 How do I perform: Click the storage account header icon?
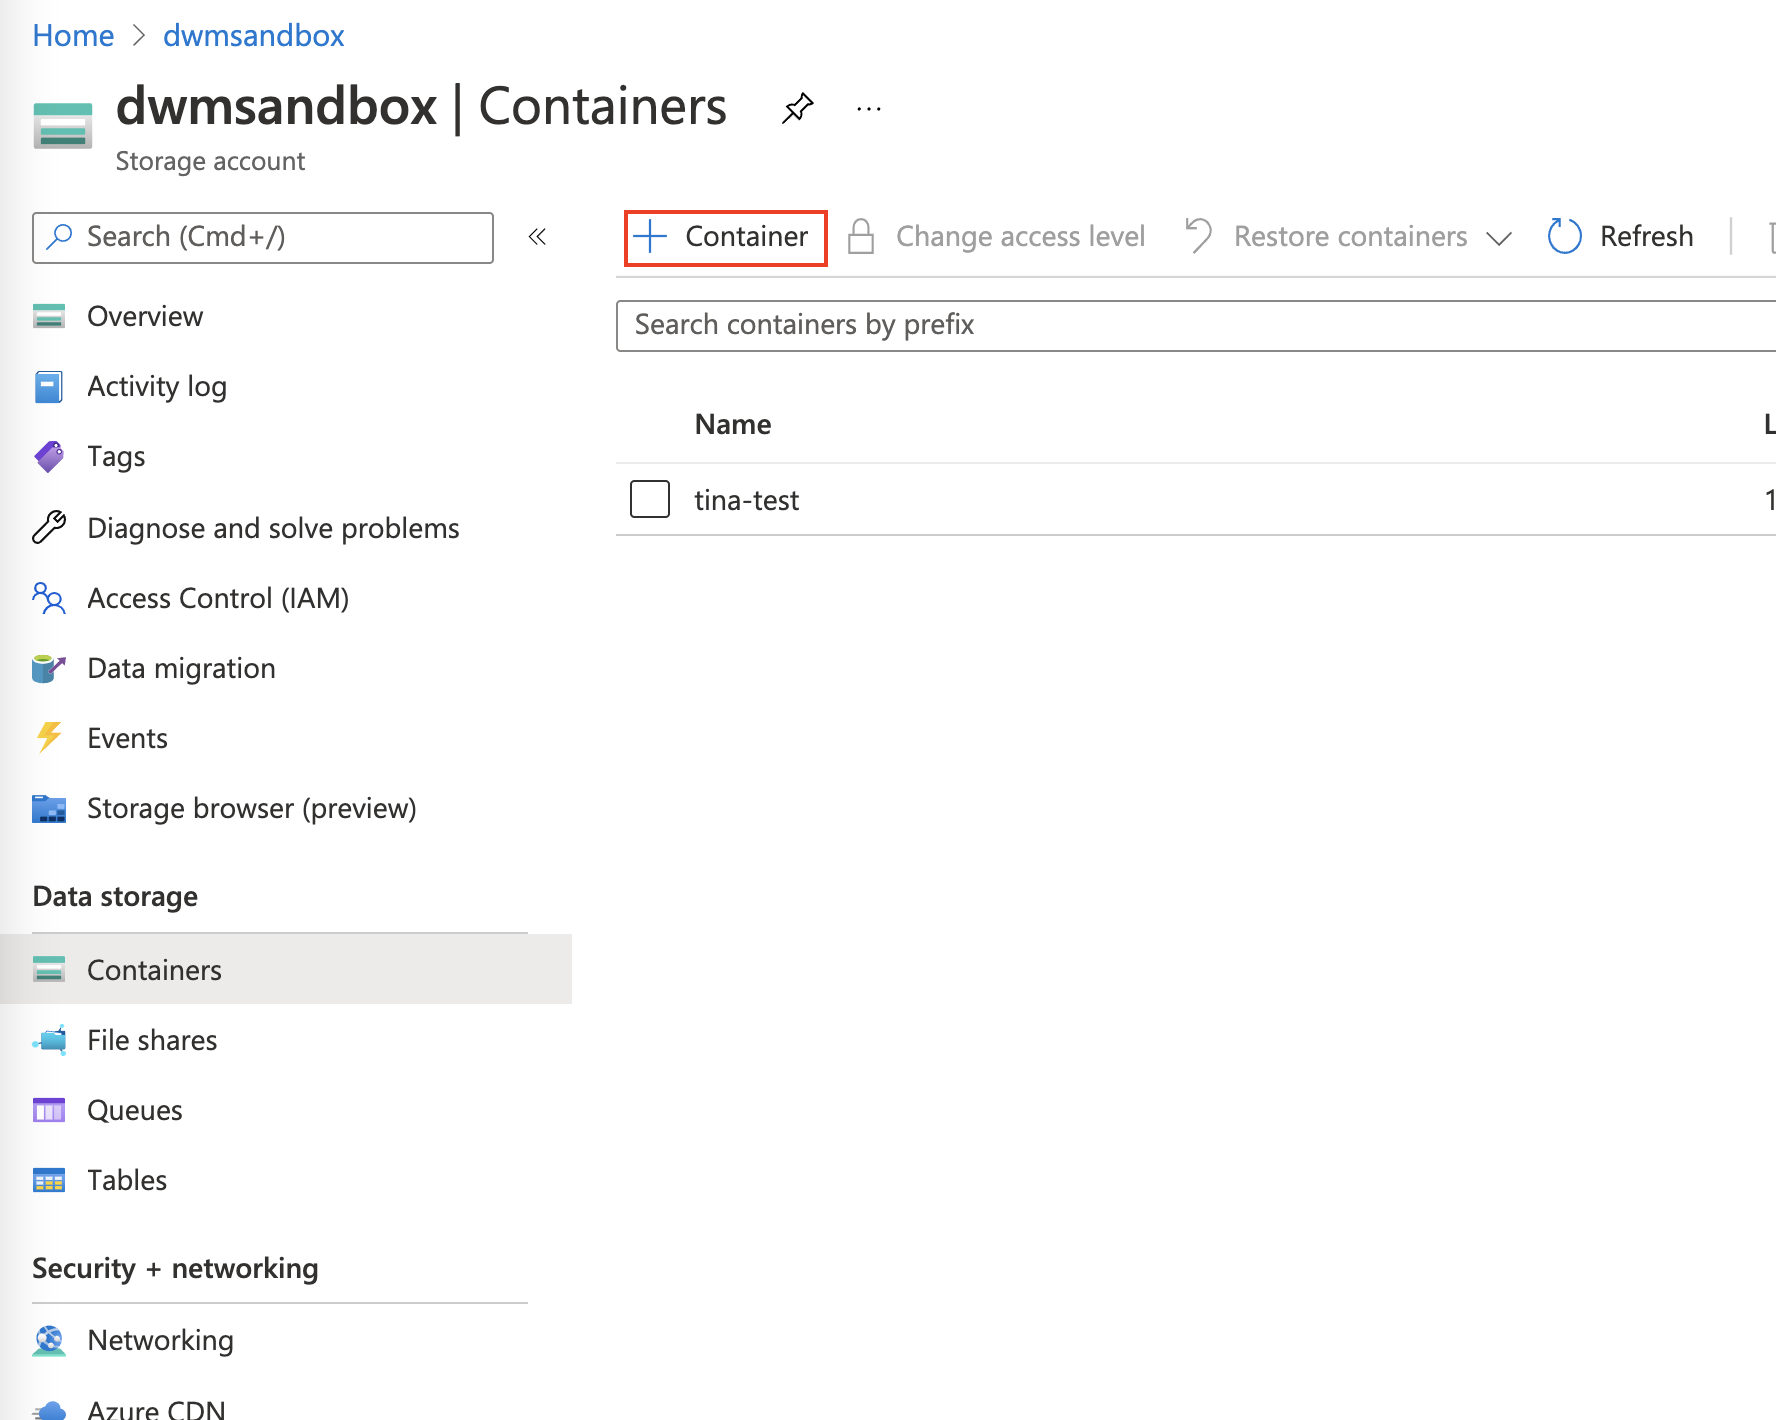(x=63, y=125)
